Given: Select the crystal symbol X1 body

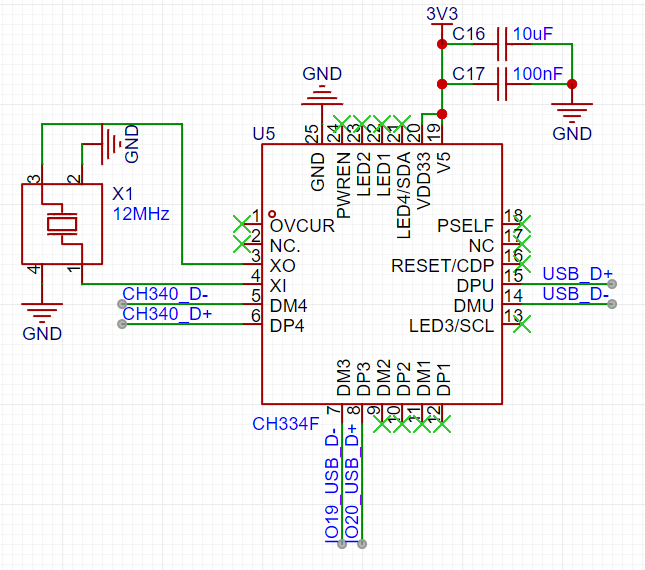Looking at the screenshot, I should 62,224.
